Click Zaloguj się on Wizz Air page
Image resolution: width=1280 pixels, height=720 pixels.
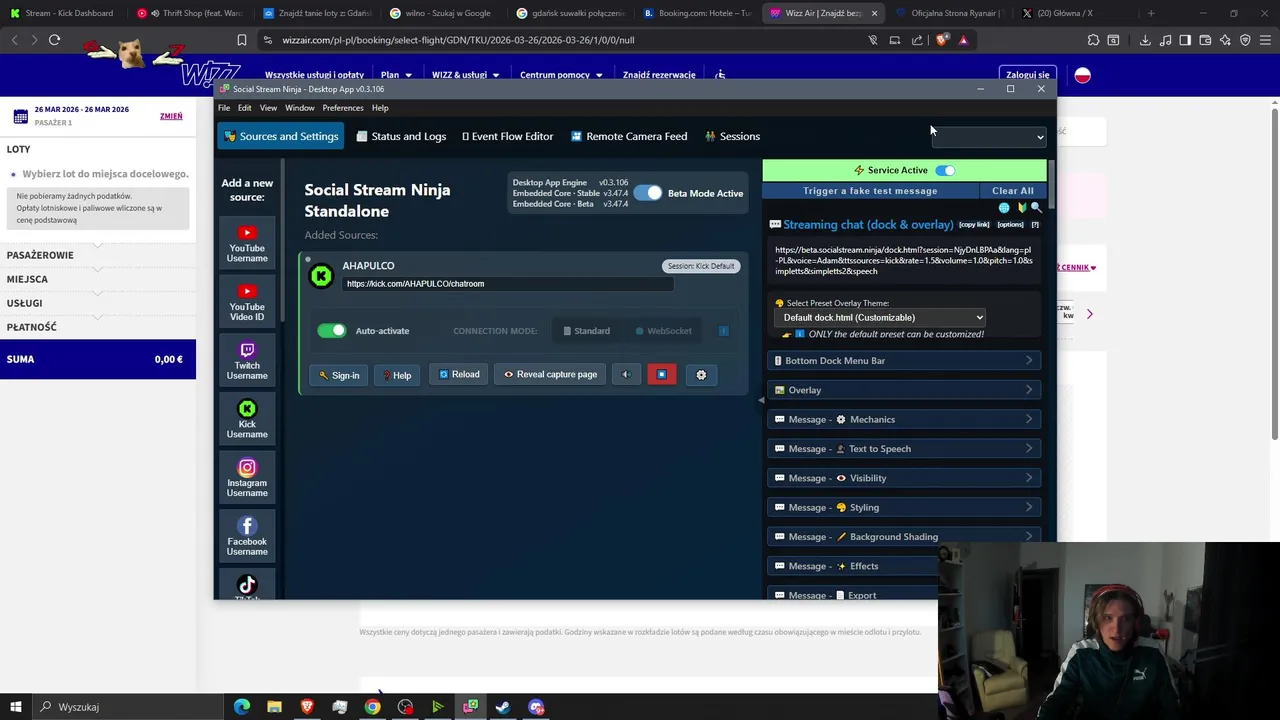(1028, 75)
